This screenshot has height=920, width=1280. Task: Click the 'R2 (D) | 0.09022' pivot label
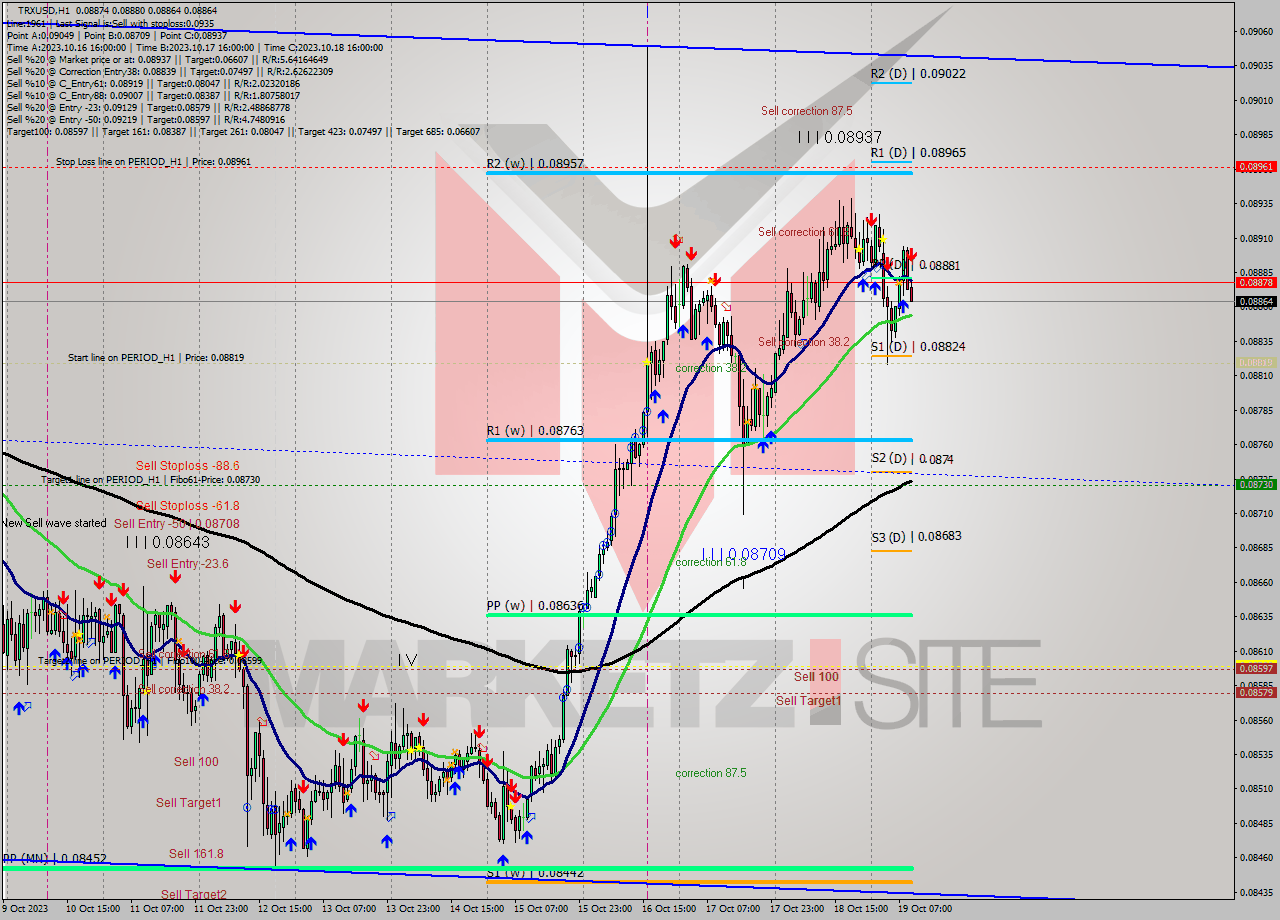[x=918, y=74]
